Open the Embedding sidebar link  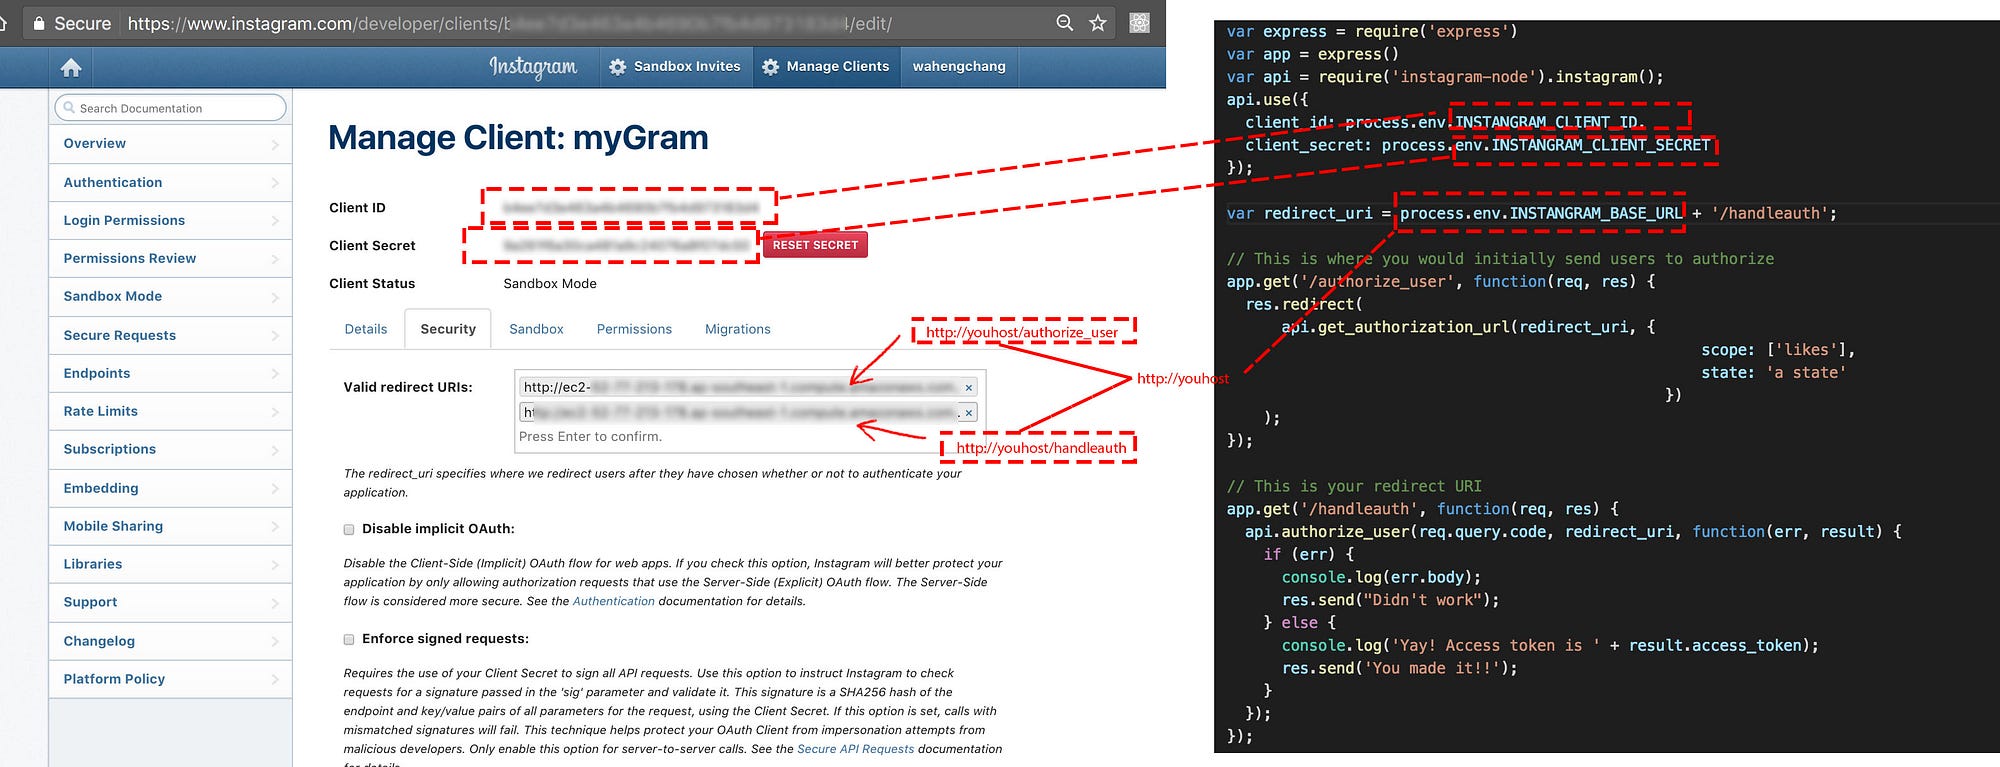pos(170,488)
